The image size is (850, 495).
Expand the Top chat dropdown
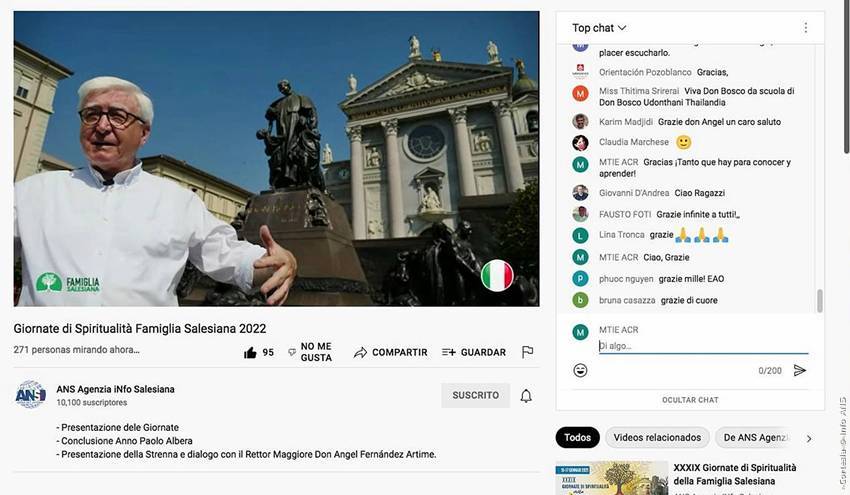click(599, 28)
